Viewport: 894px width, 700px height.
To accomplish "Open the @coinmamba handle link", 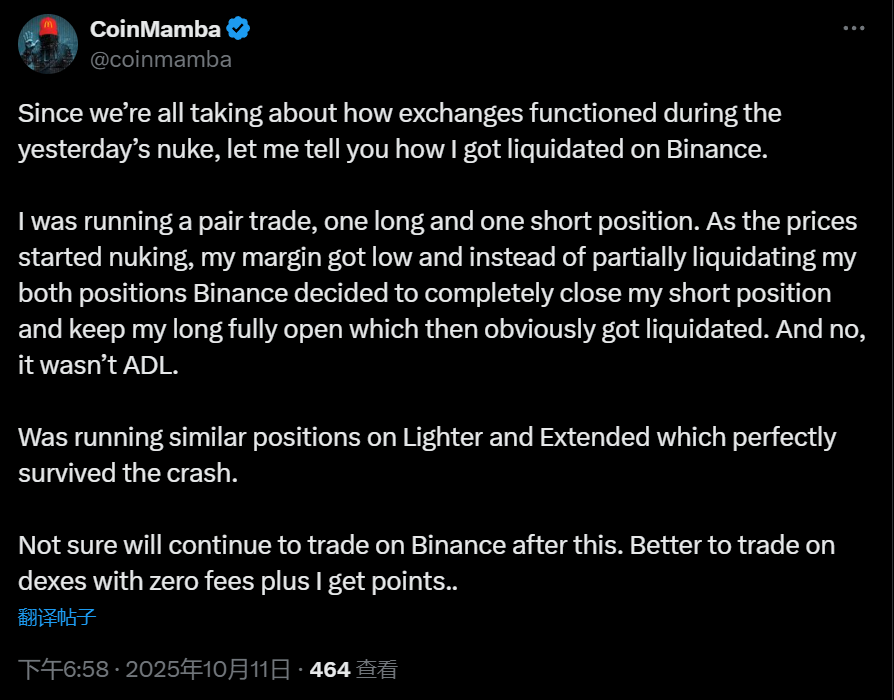I will [160, 59].
